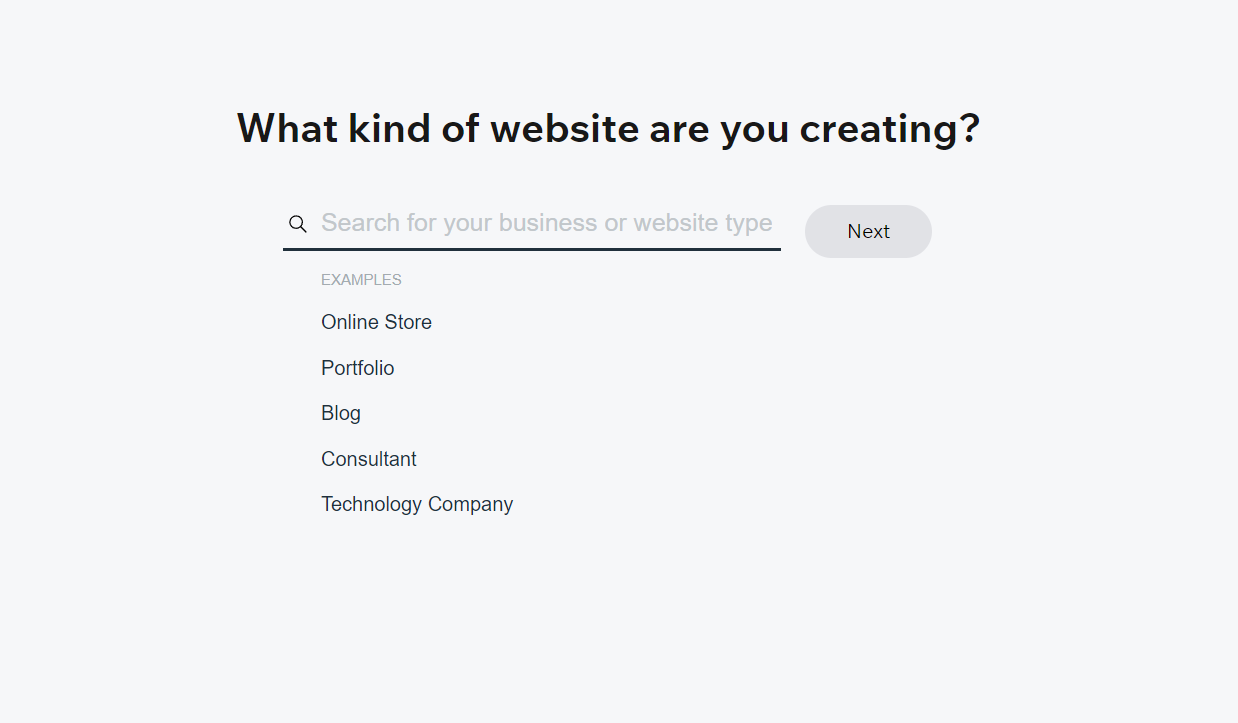Click the EXAMPLES label above the list

[361, 280]
